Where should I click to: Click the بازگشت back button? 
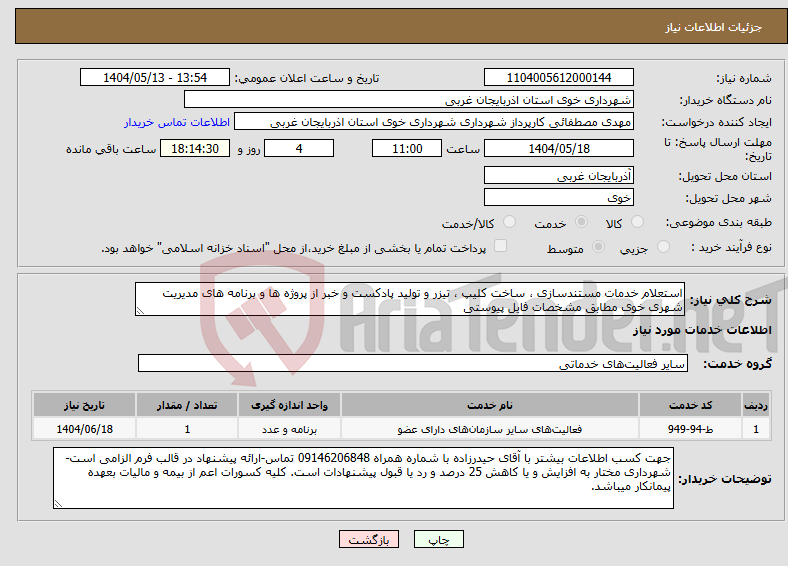[x=369, y=539]
